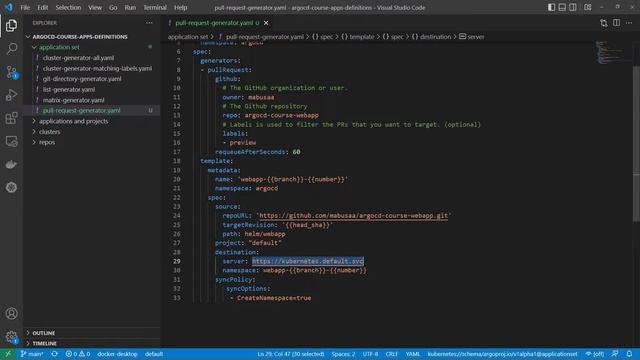This screenshot has height=360, width=640.
Task: Open Explorer views and more actions menu
Action: pyautogui.click(x=149, y=23)
